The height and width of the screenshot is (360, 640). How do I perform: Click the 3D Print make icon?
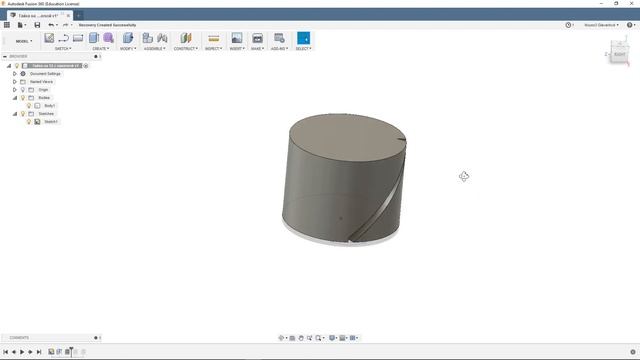(258, 38)
